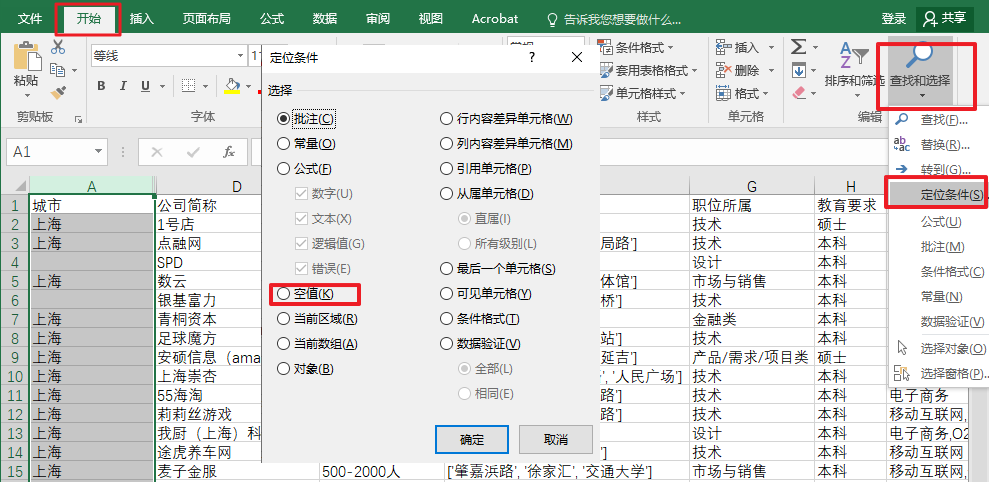
Task: Click the Fill down arrow icon
Action: point(799,70)
